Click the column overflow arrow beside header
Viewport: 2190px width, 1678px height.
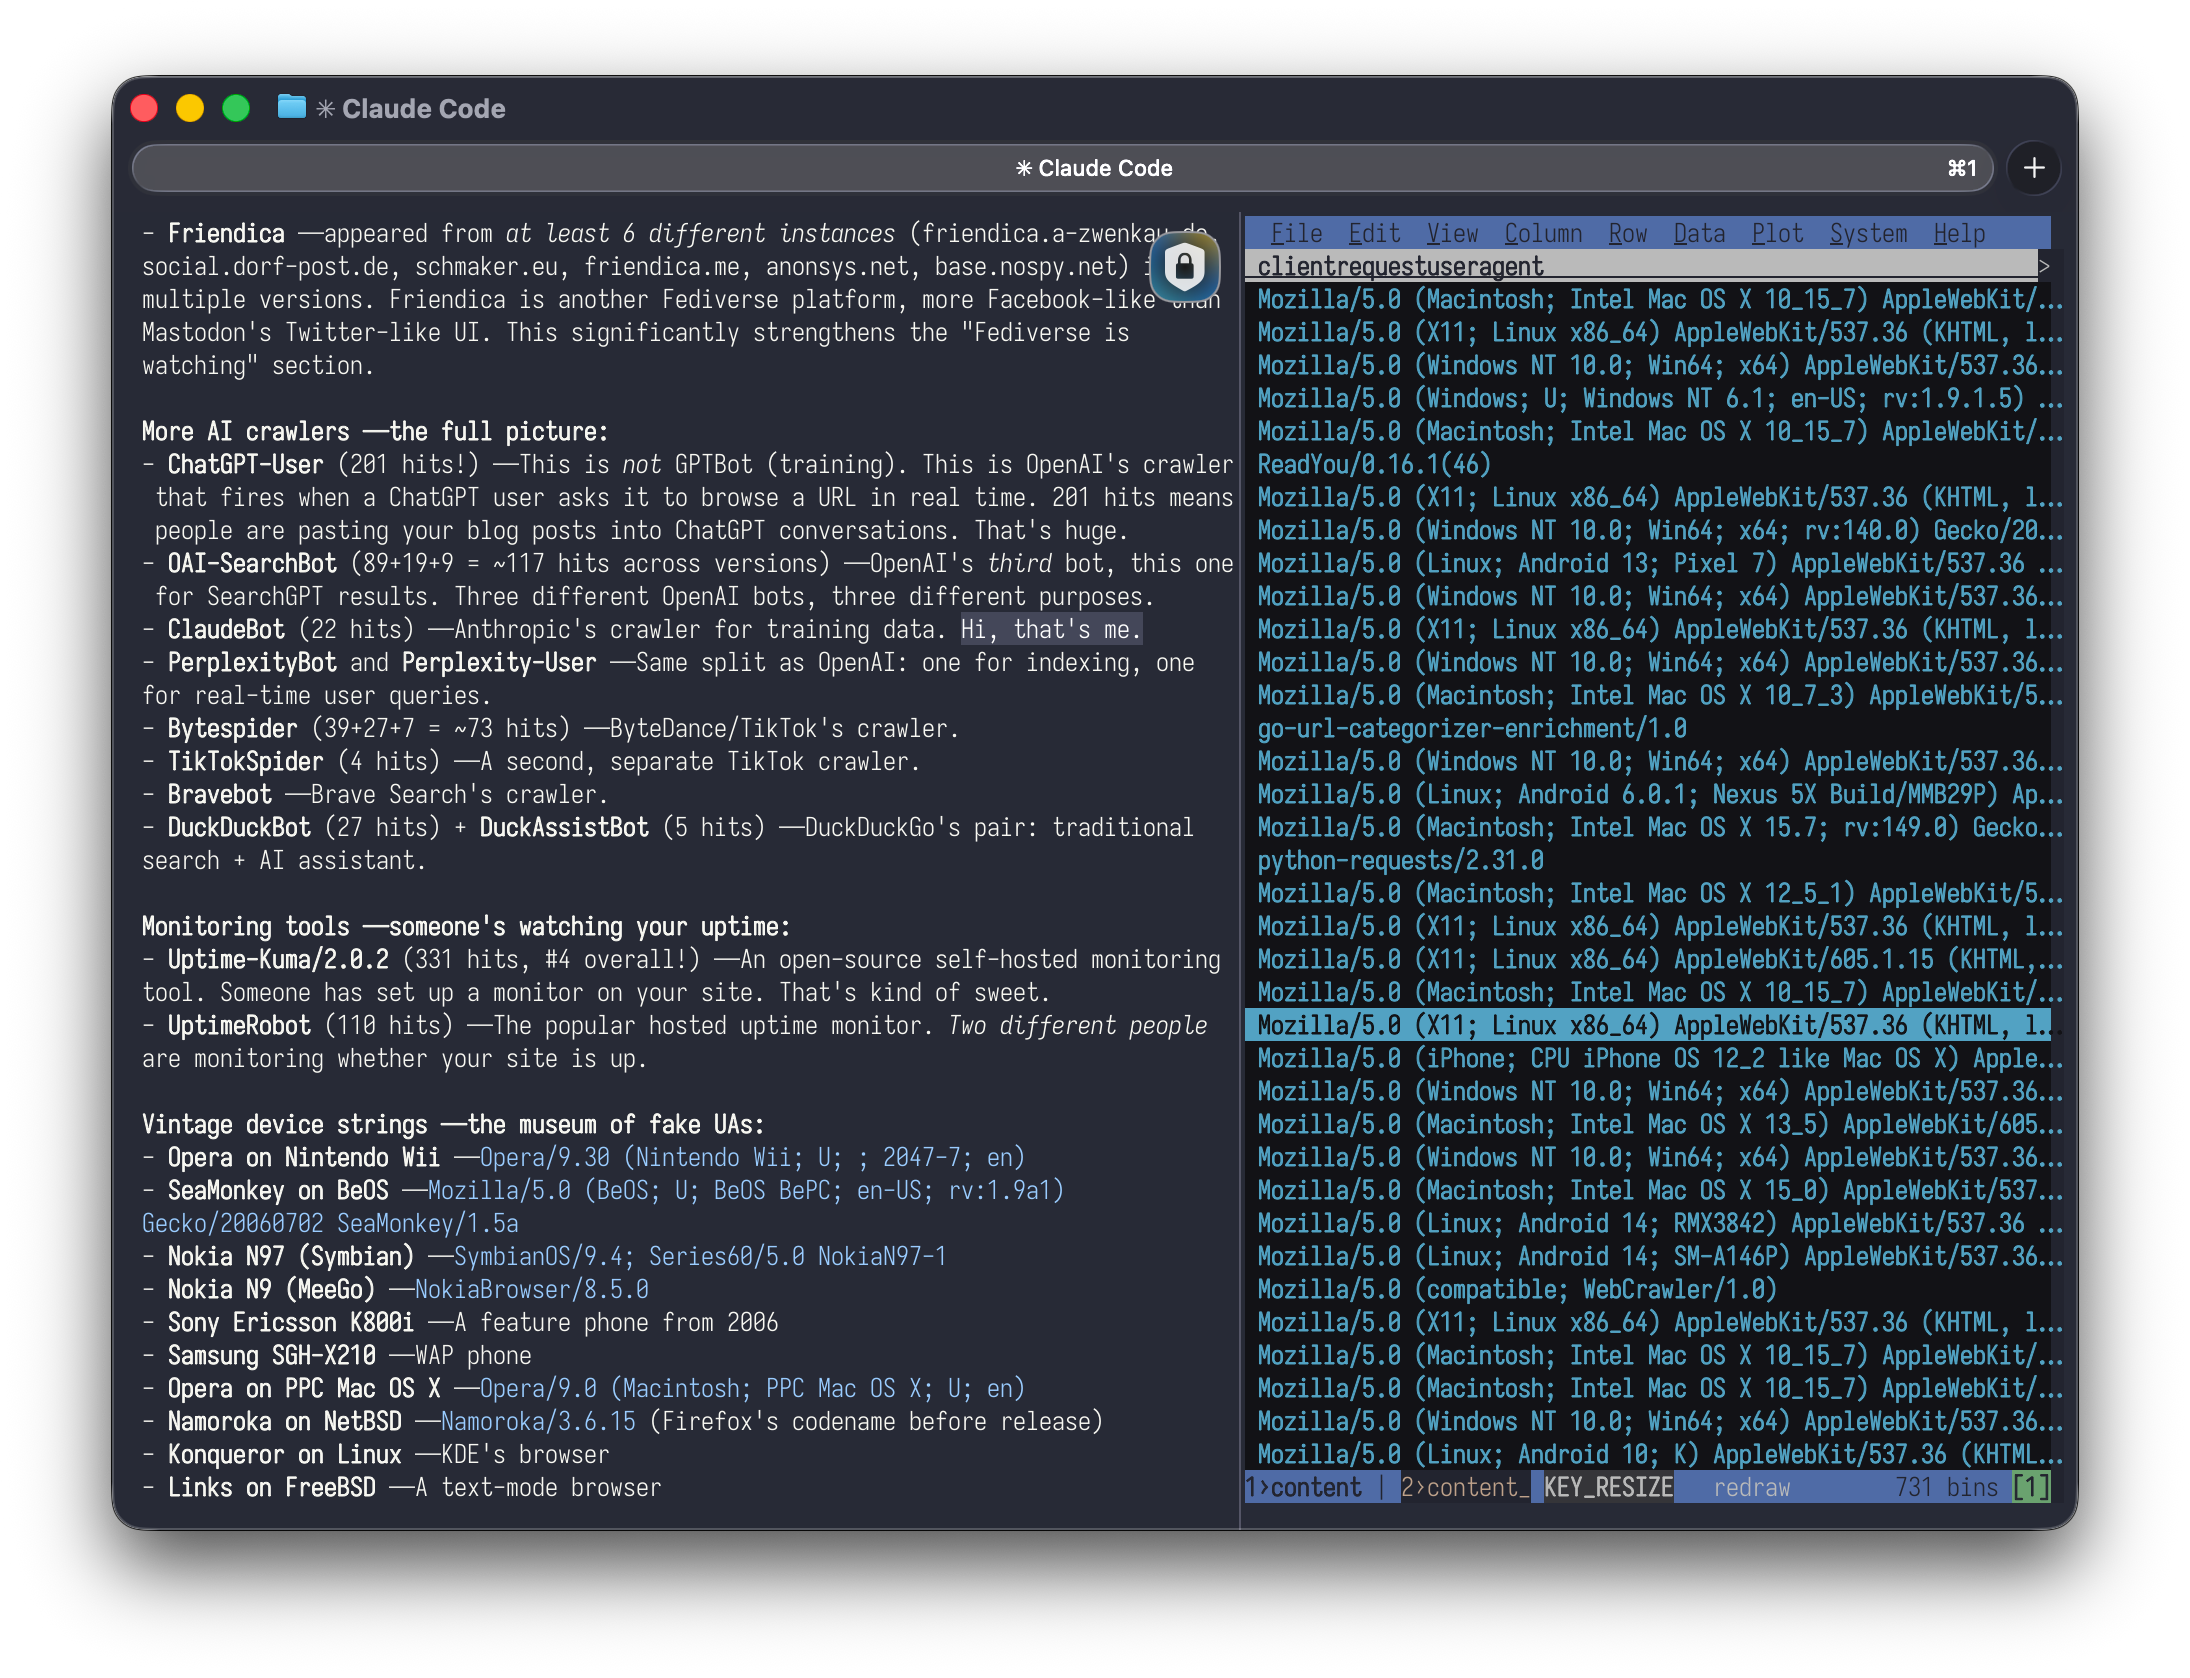coord(2044,266)
